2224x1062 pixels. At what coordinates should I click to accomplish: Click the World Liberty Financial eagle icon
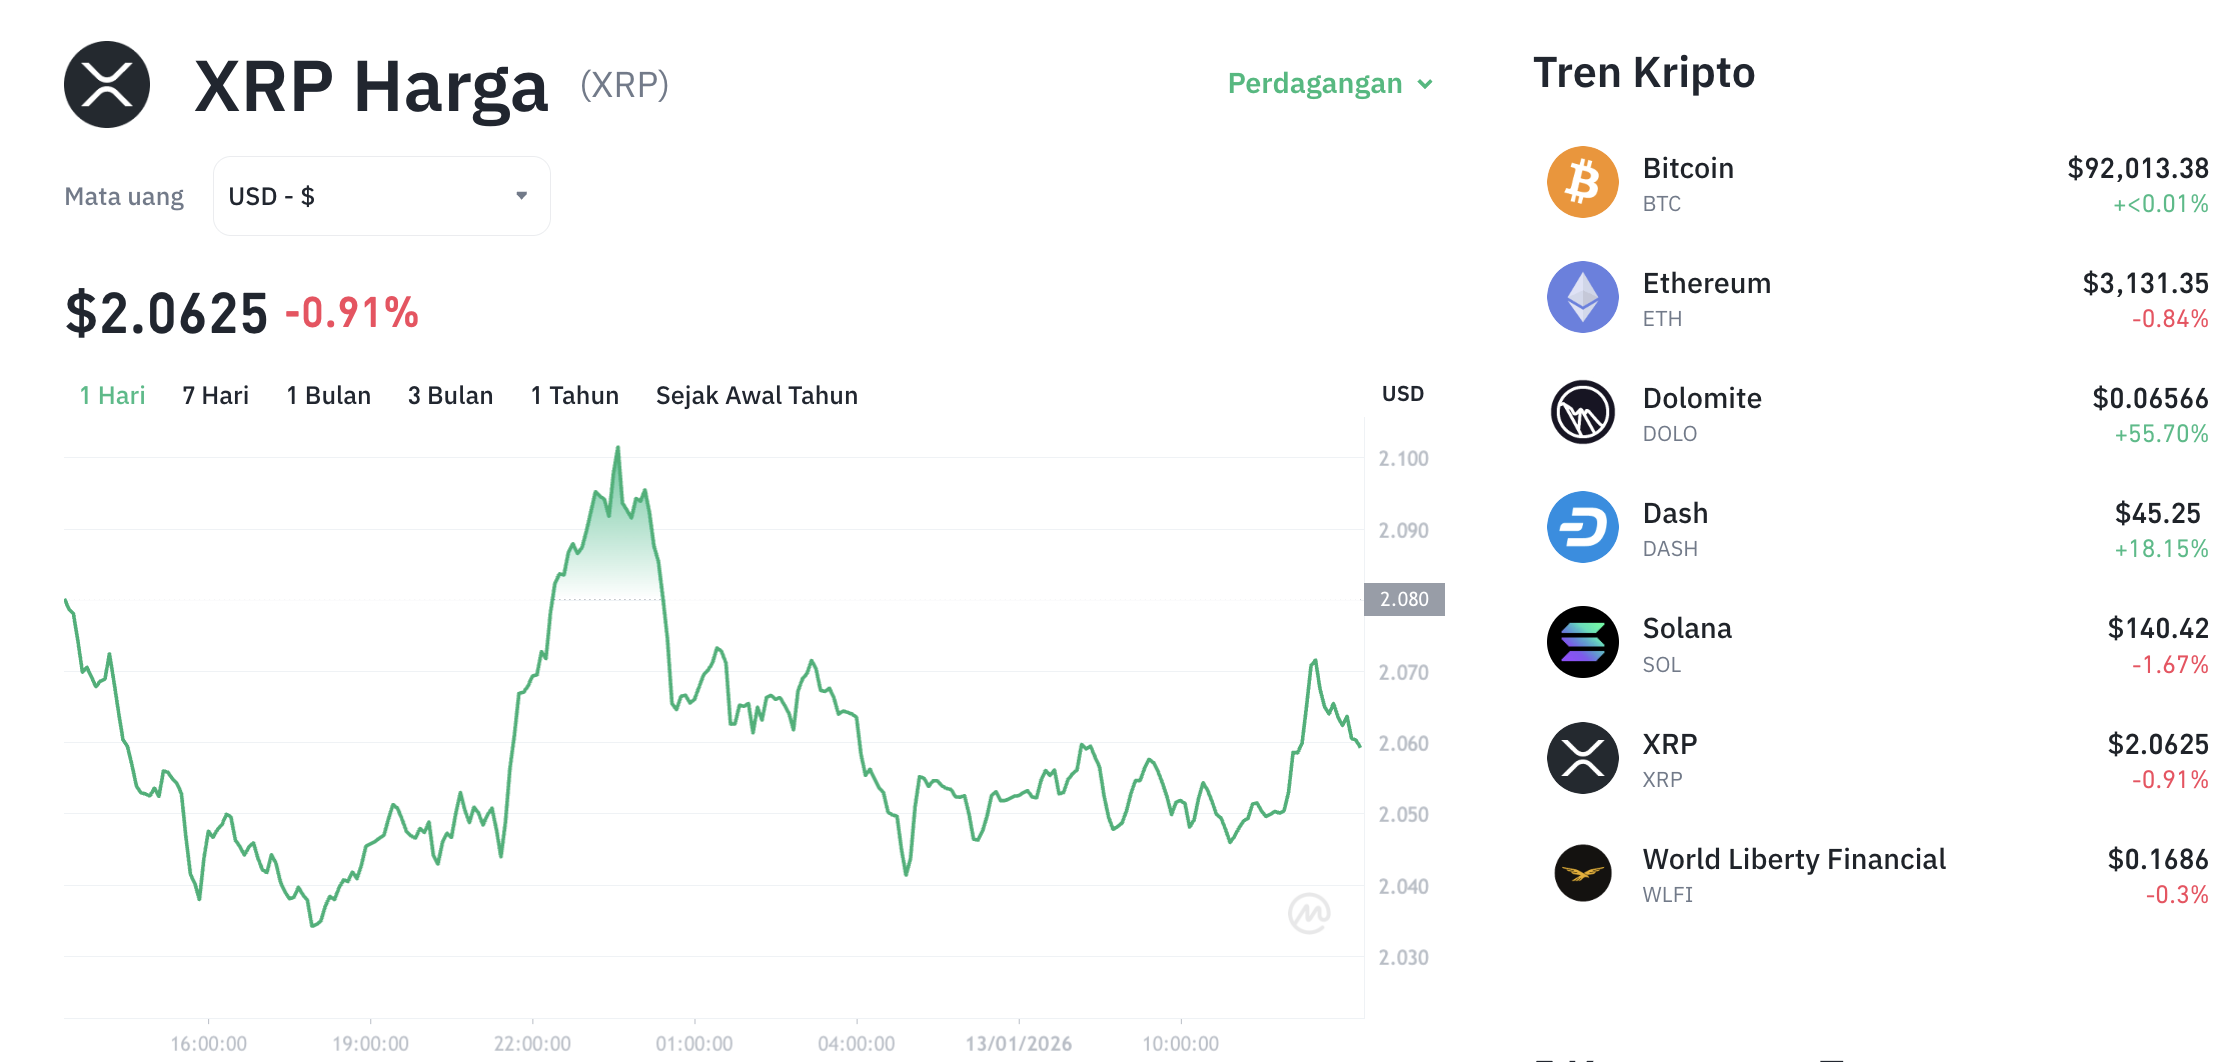[x=1583, y=872]
